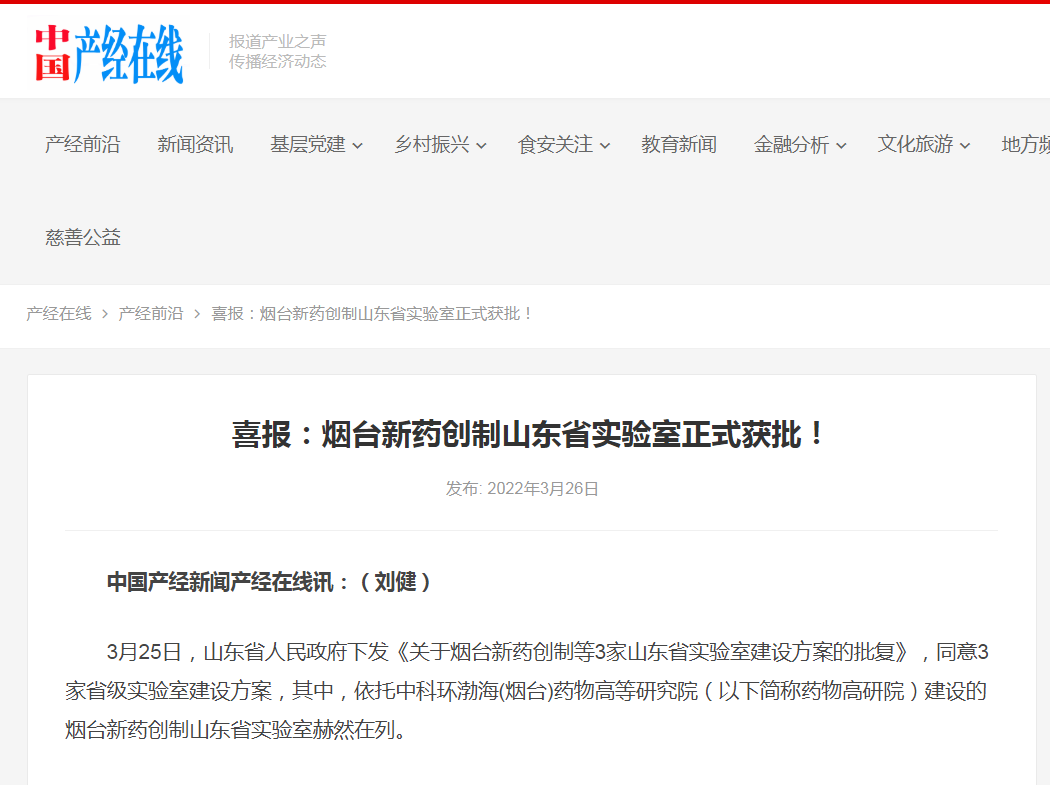The image size is (1050, 785).
Task: Click the 基层党建 menu label
Action: [307, 145]
